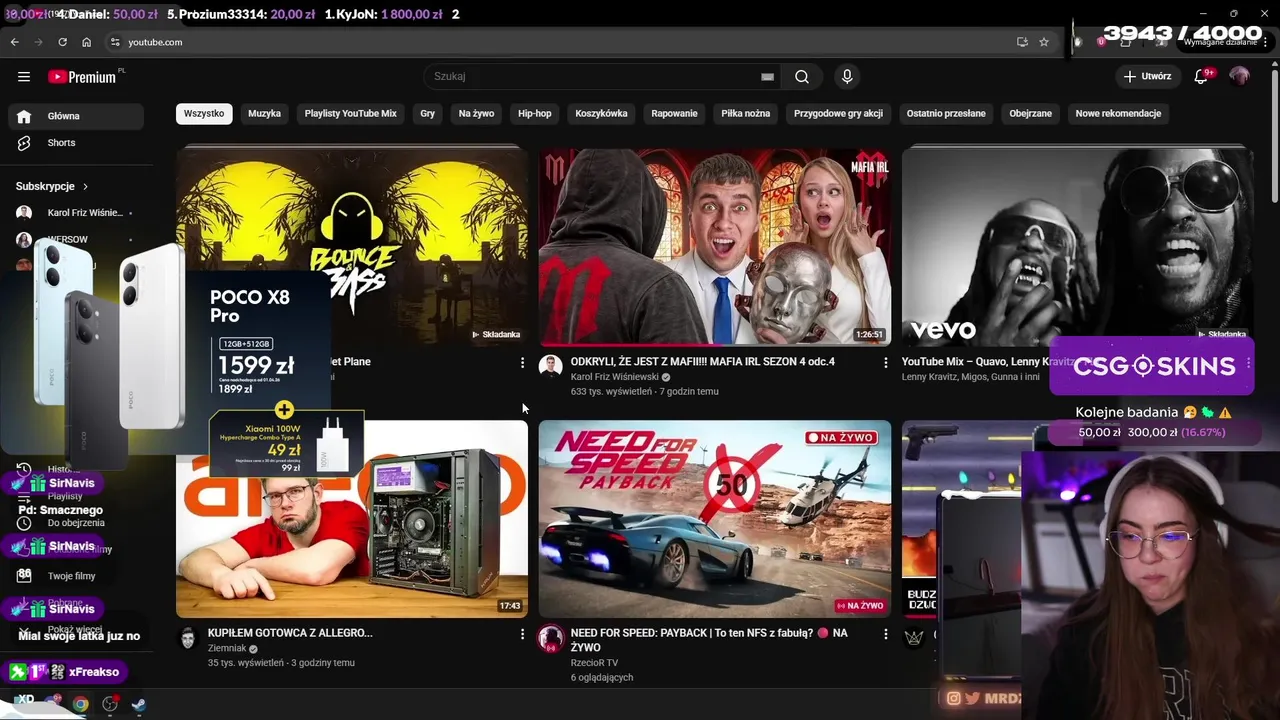Select the Wszystko filter chip

click(x=204, y=114)
